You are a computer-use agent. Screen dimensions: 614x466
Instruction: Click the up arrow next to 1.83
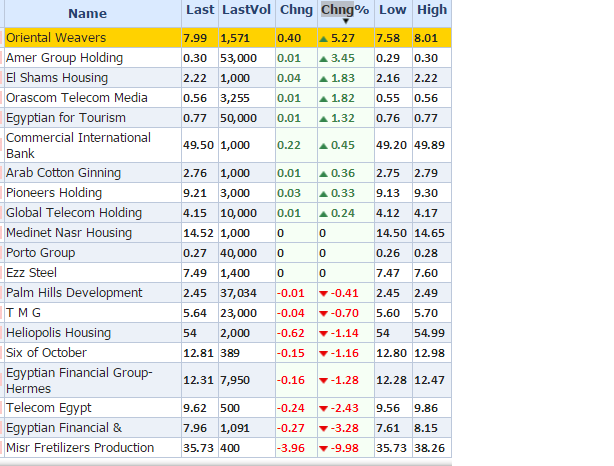[x=323, y=79]
